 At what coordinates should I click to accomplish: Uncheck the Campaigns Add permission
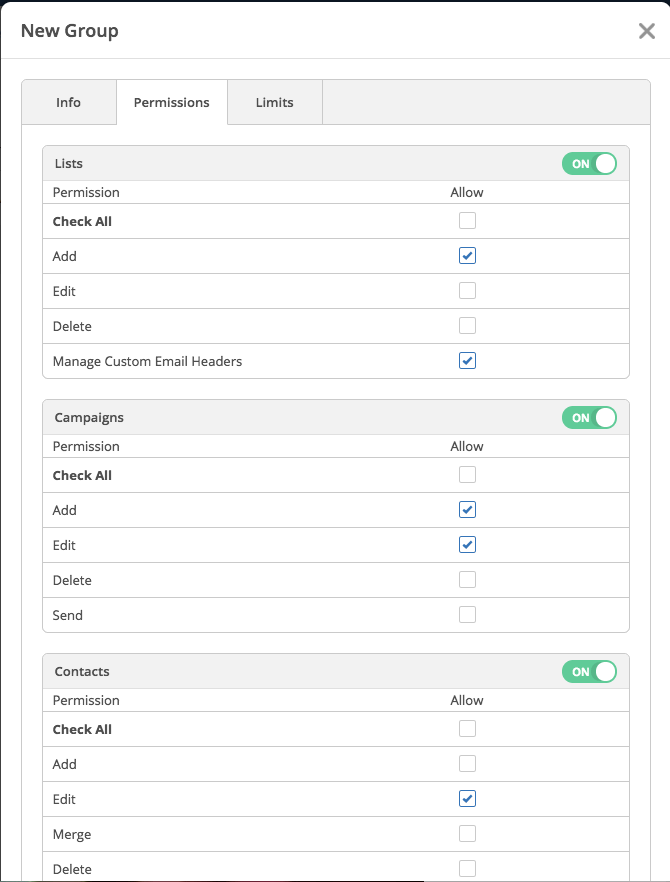click(467, 510)
